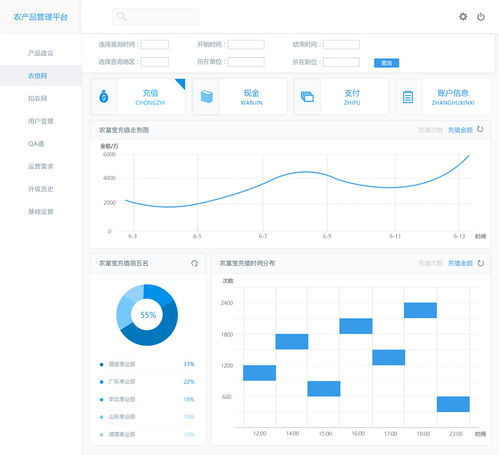Image resolution: width=499 pixels, height=455 pixels.
Task: Open QA通 in the sidebar
Action: [36, 144]
